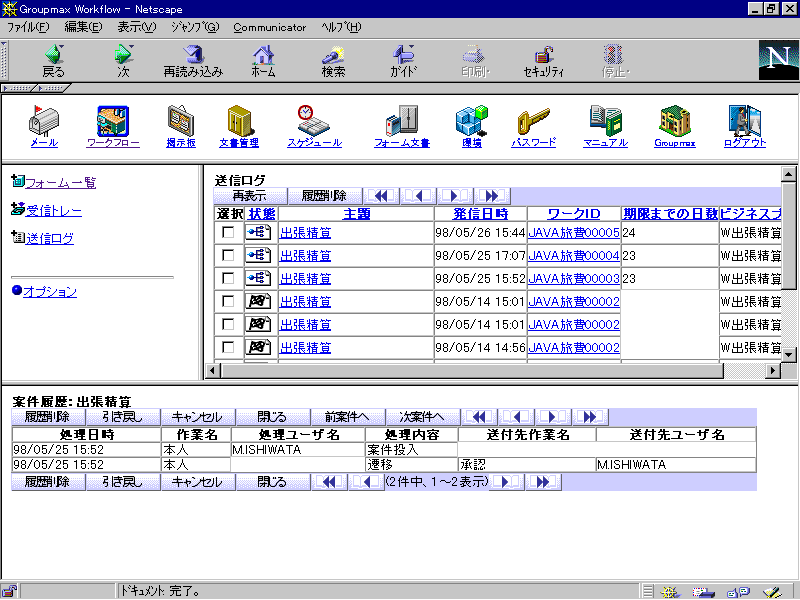Click the right arrow of the send log horizontal scrollbar
Viewport: 800px width, 600px height.
[x=773, y=370]
